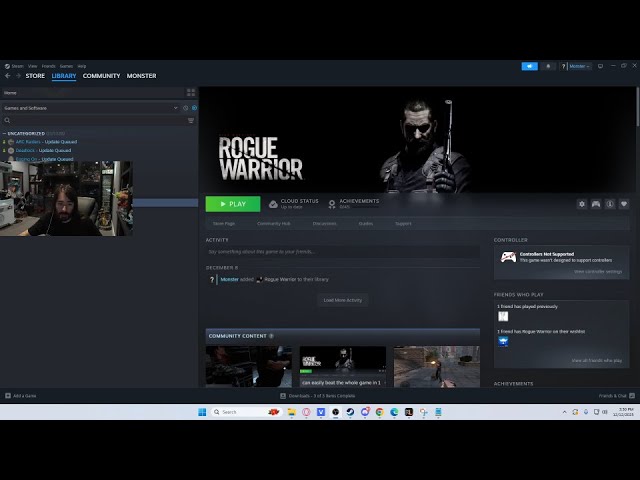Toggle the ready-to-play filter icon
This screenshot has width=640, height=480.
click(194, 108)
